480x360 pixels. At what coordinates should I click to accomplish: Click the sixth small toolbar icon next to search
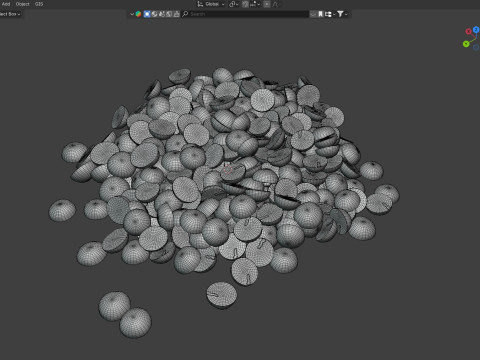pos(176,14)
